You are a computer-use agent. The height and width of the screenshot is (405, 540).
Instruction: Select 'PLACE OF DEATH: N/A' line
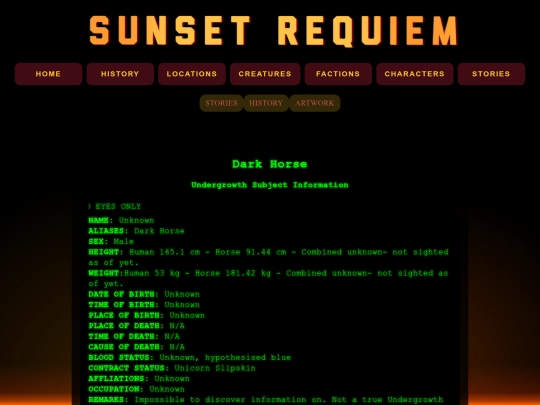point(136,326)
